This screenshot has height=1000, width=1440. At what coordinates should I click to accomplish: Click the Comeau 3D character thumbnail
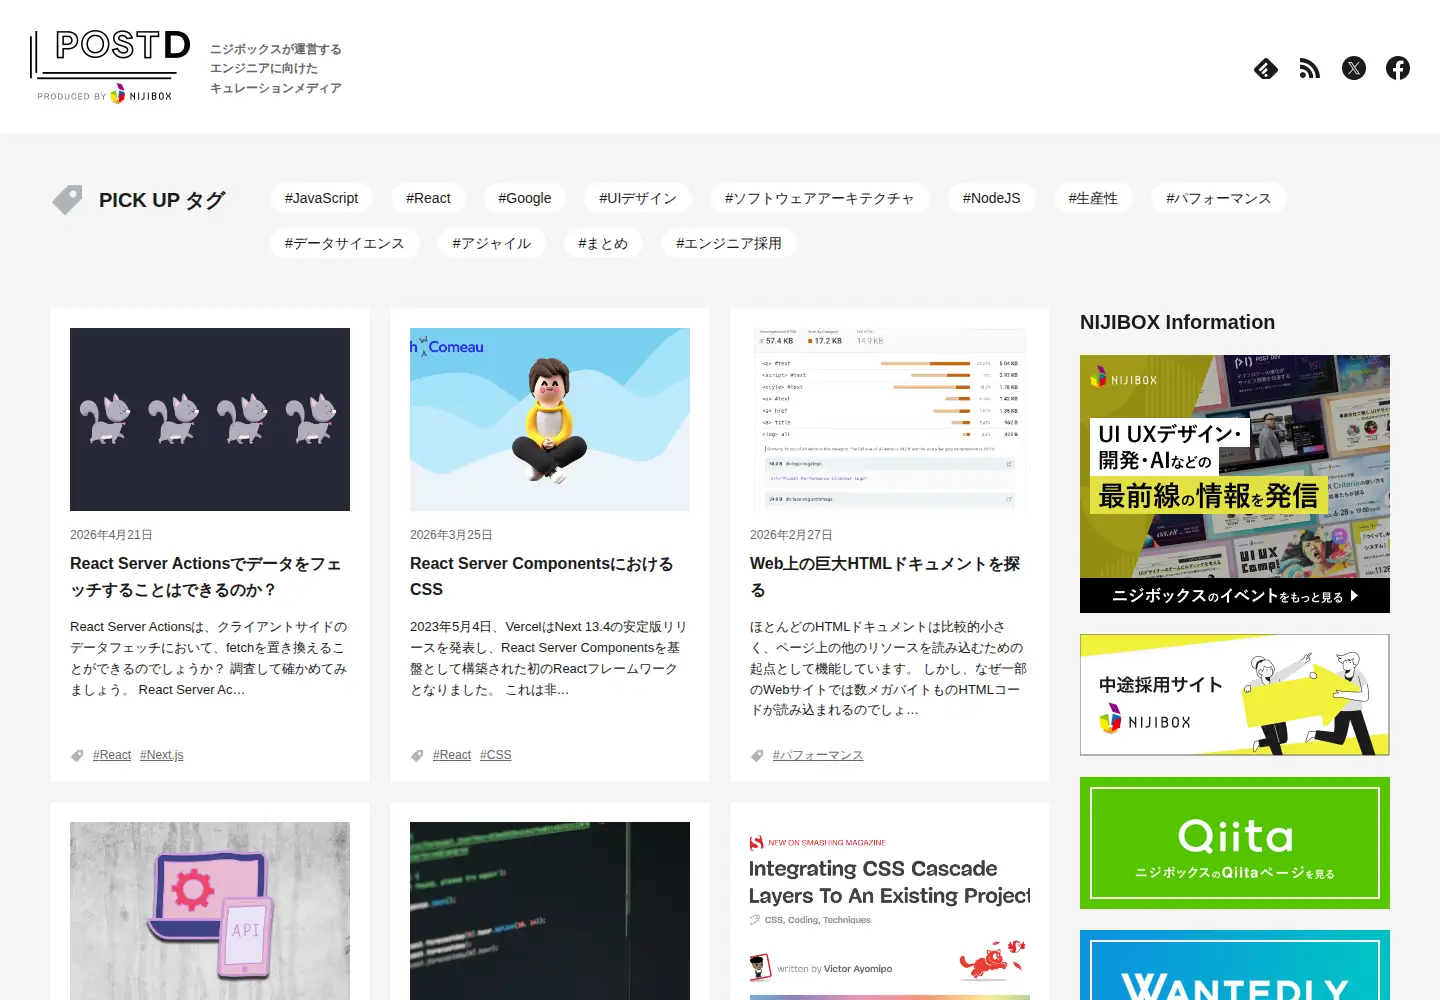tap(550, 419)
